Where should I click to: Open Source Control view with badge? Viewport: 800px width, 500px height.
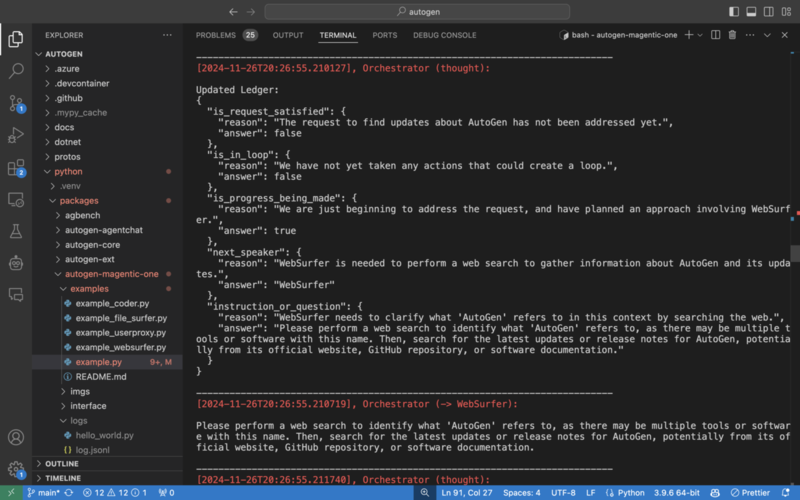(x=16, y=104)
